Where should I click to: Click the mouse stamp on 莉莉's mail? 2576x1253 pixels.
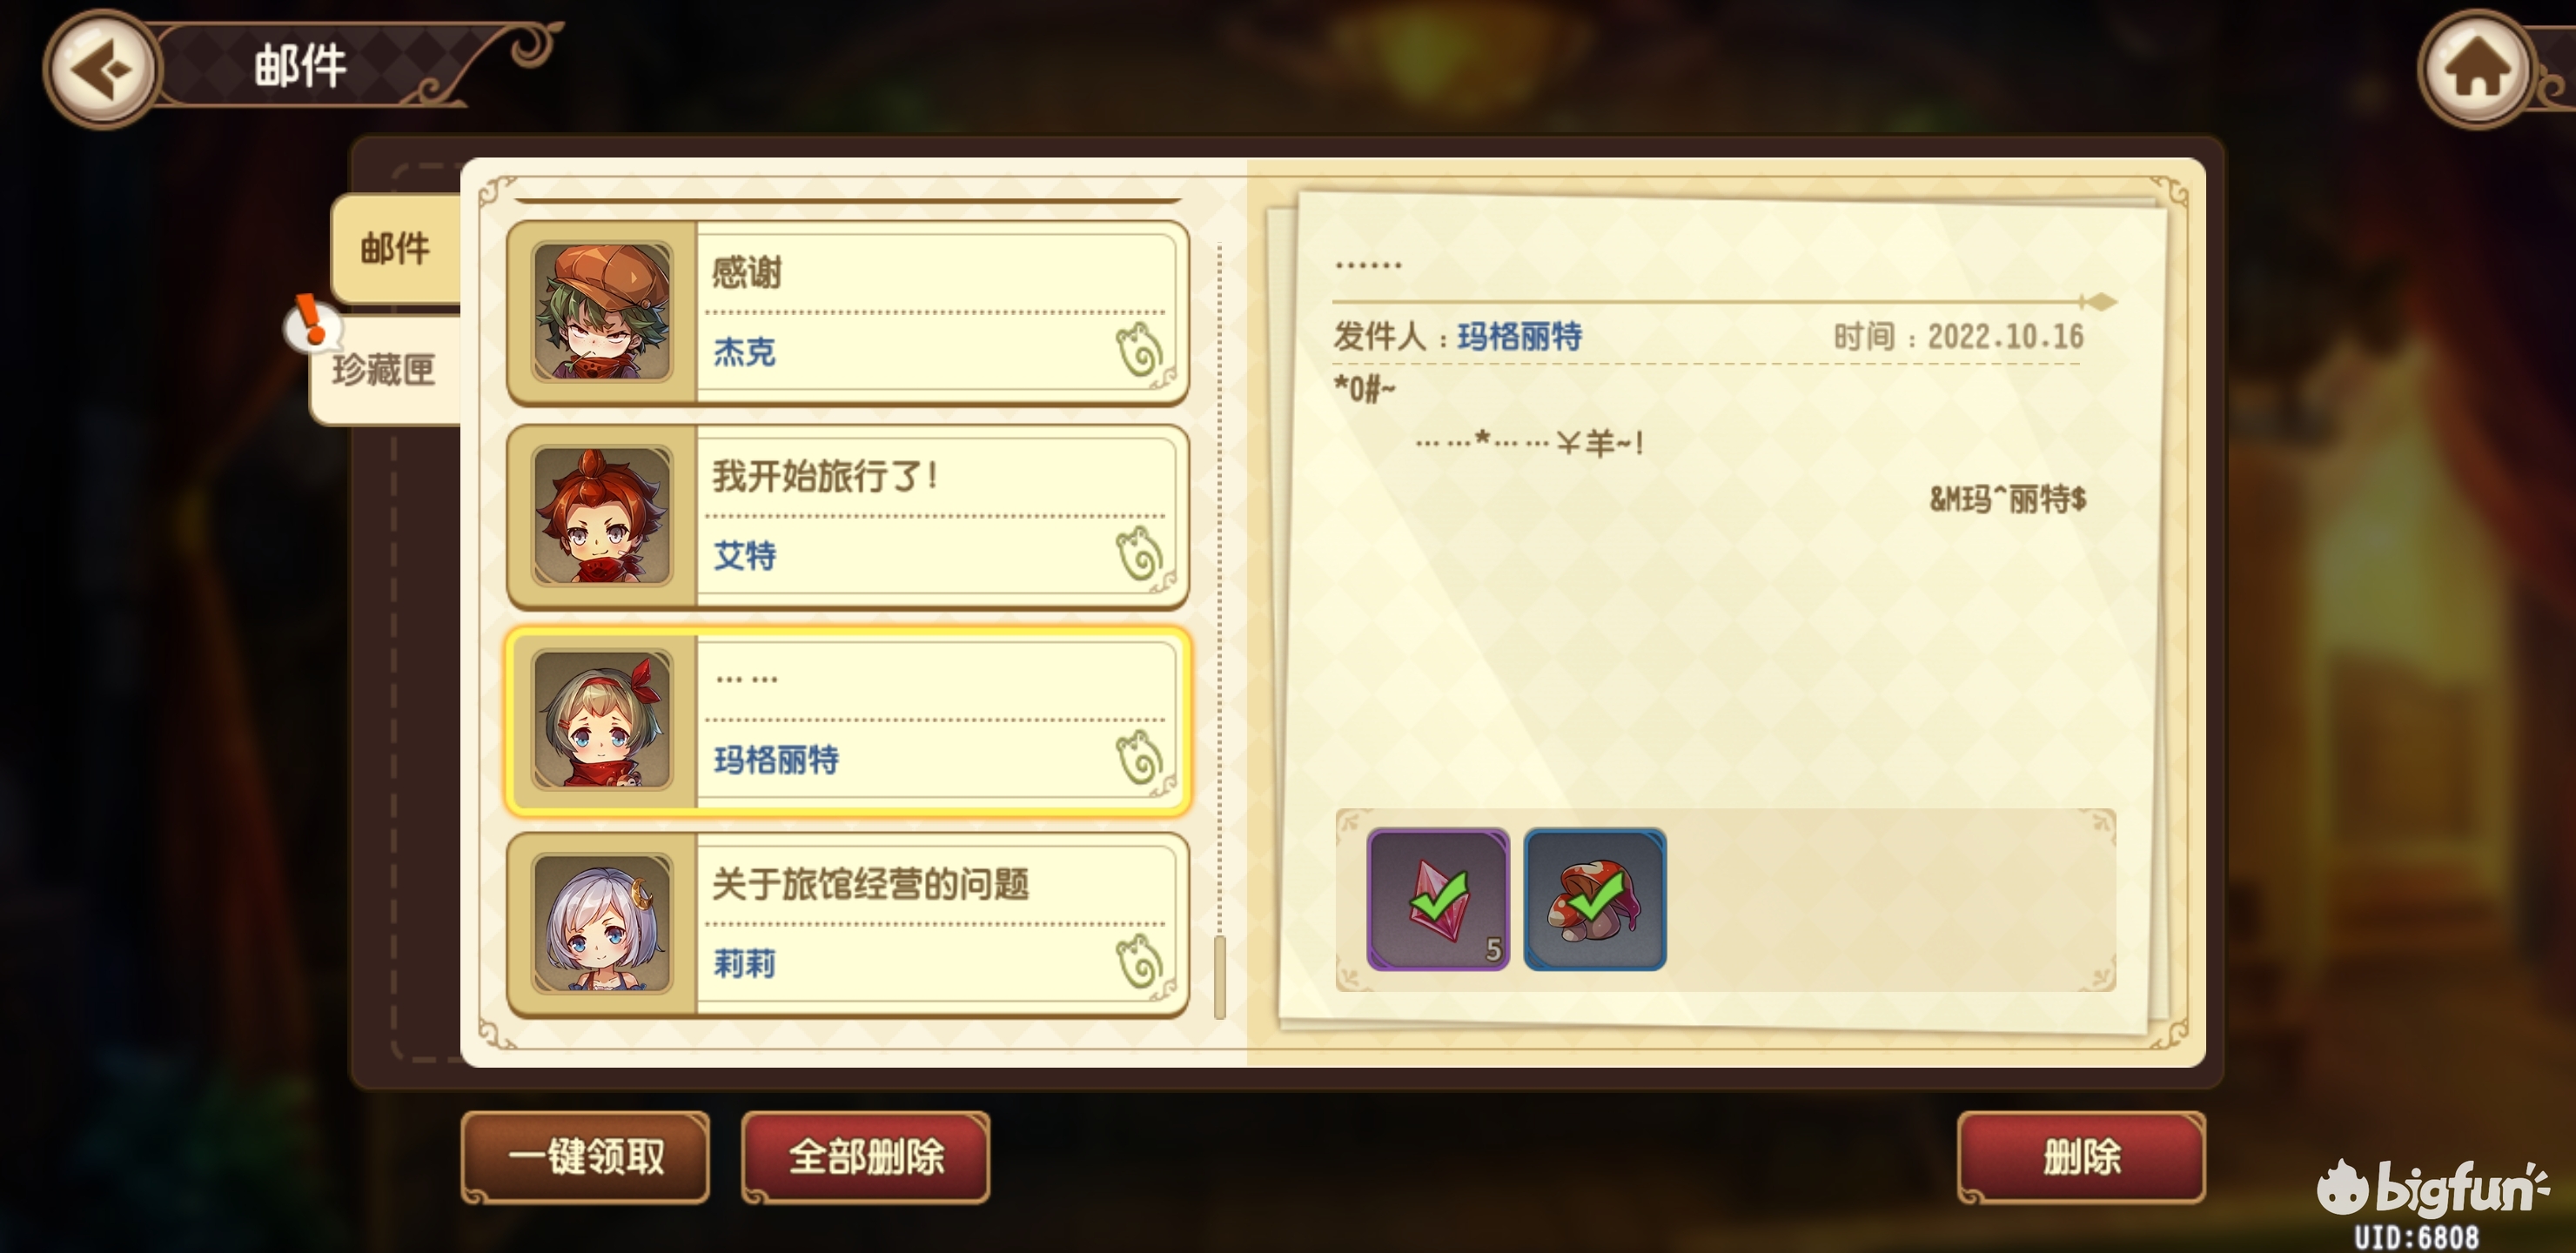1140,962
